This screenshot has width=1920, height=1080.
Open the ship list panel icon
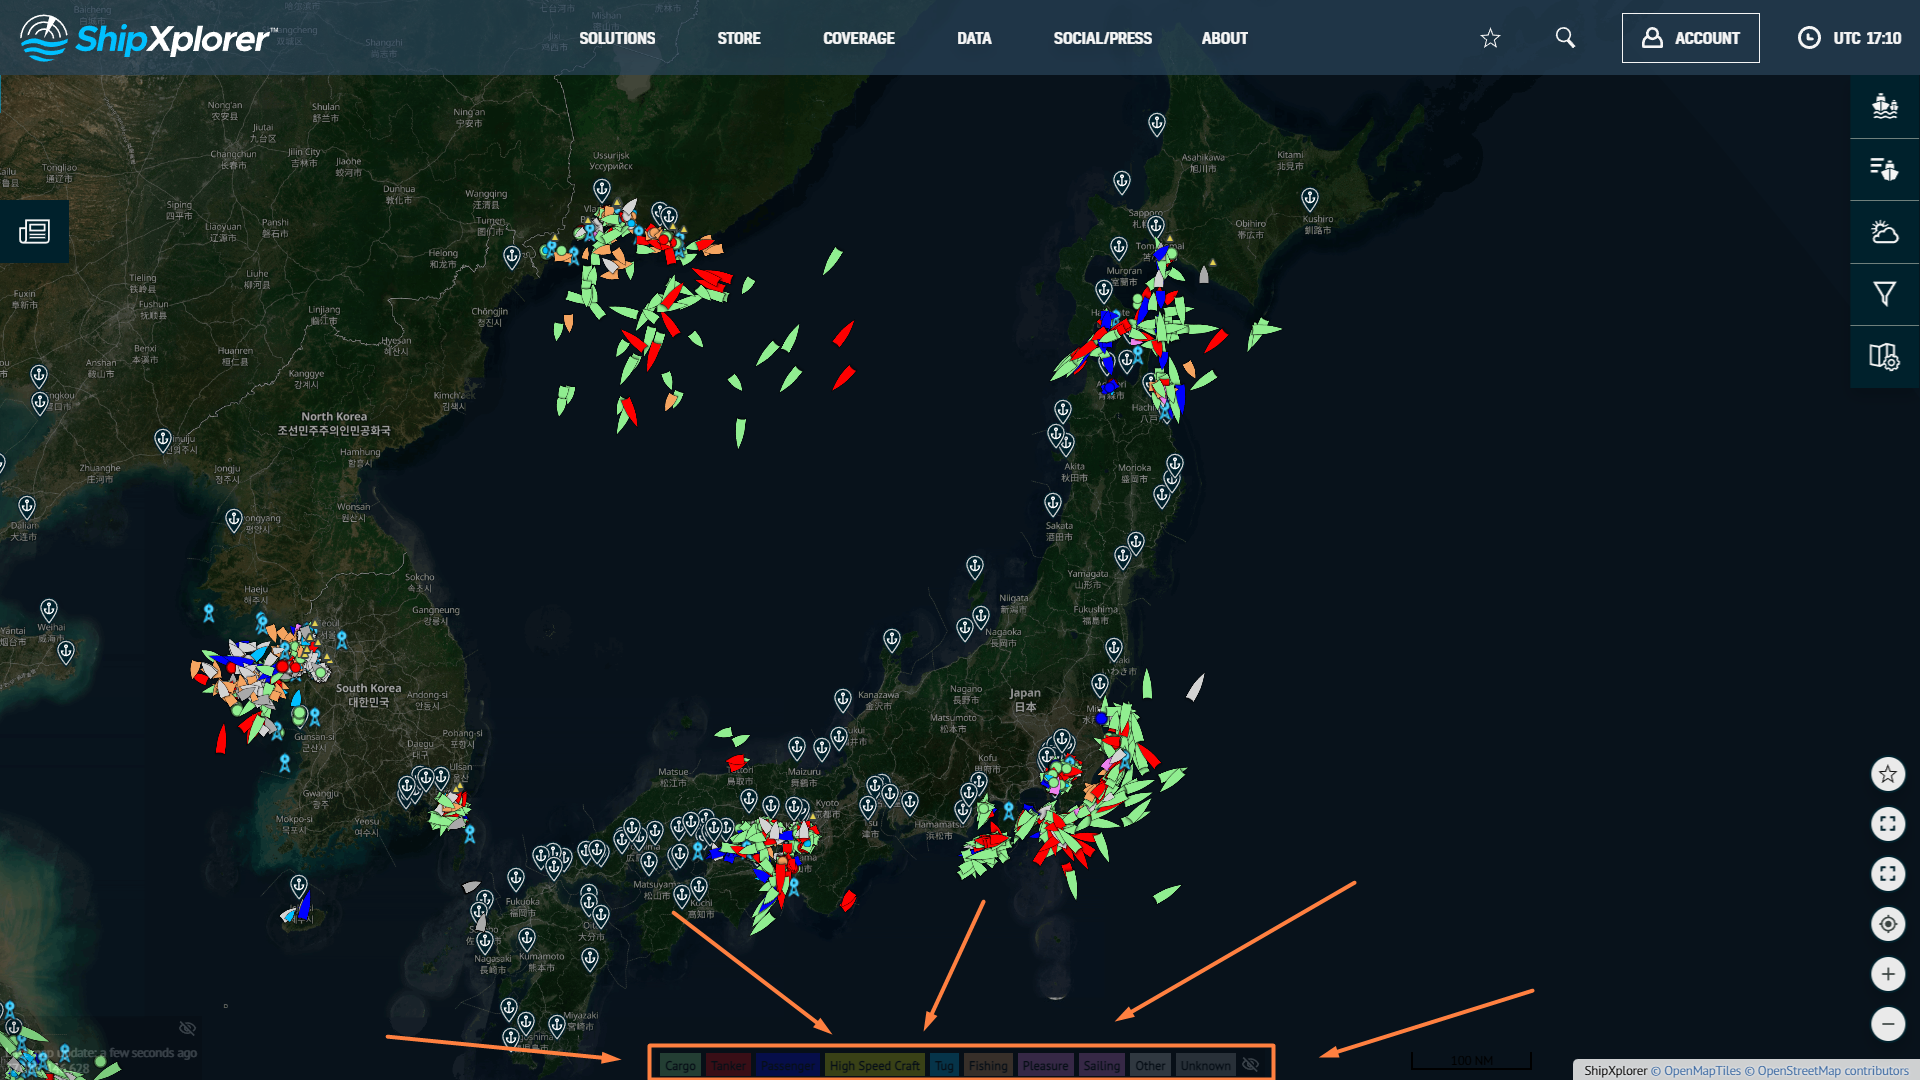point(1884,106)
